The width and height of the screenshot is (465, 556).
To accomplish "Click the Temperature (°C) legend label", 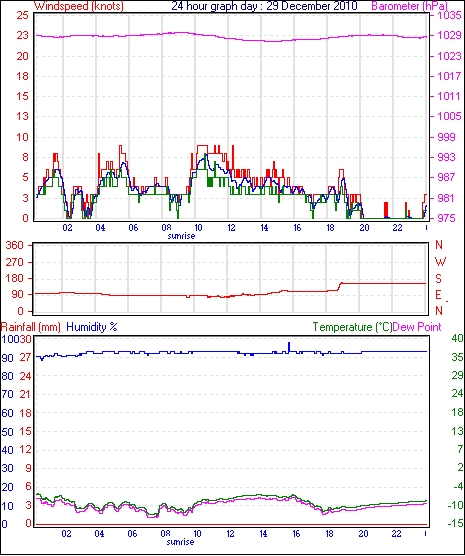I will click(352, 327).
